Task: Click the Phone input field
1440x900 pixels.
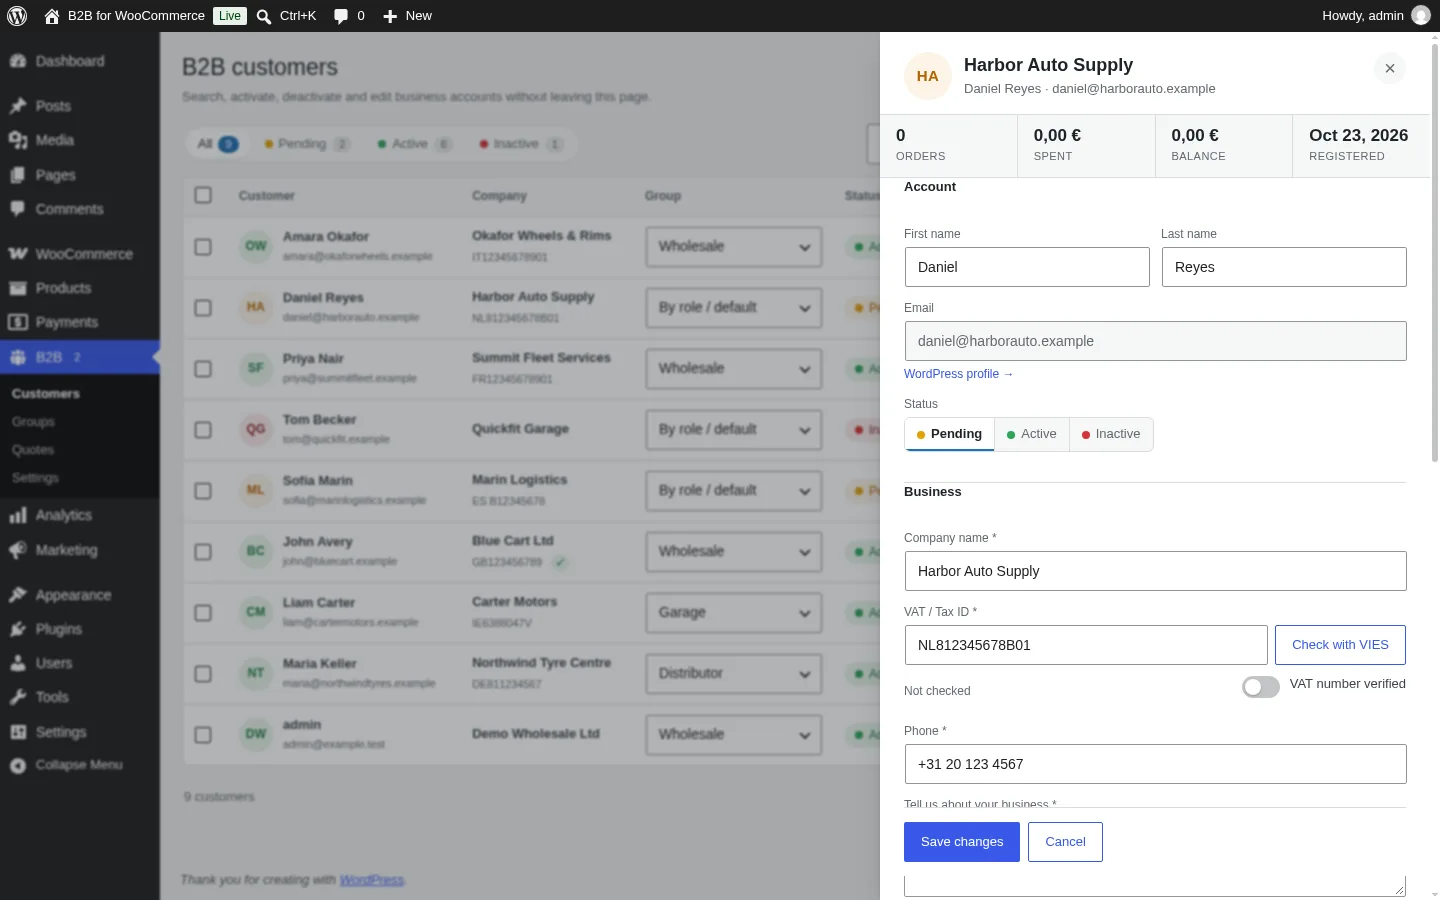Action: (1155, 764)
